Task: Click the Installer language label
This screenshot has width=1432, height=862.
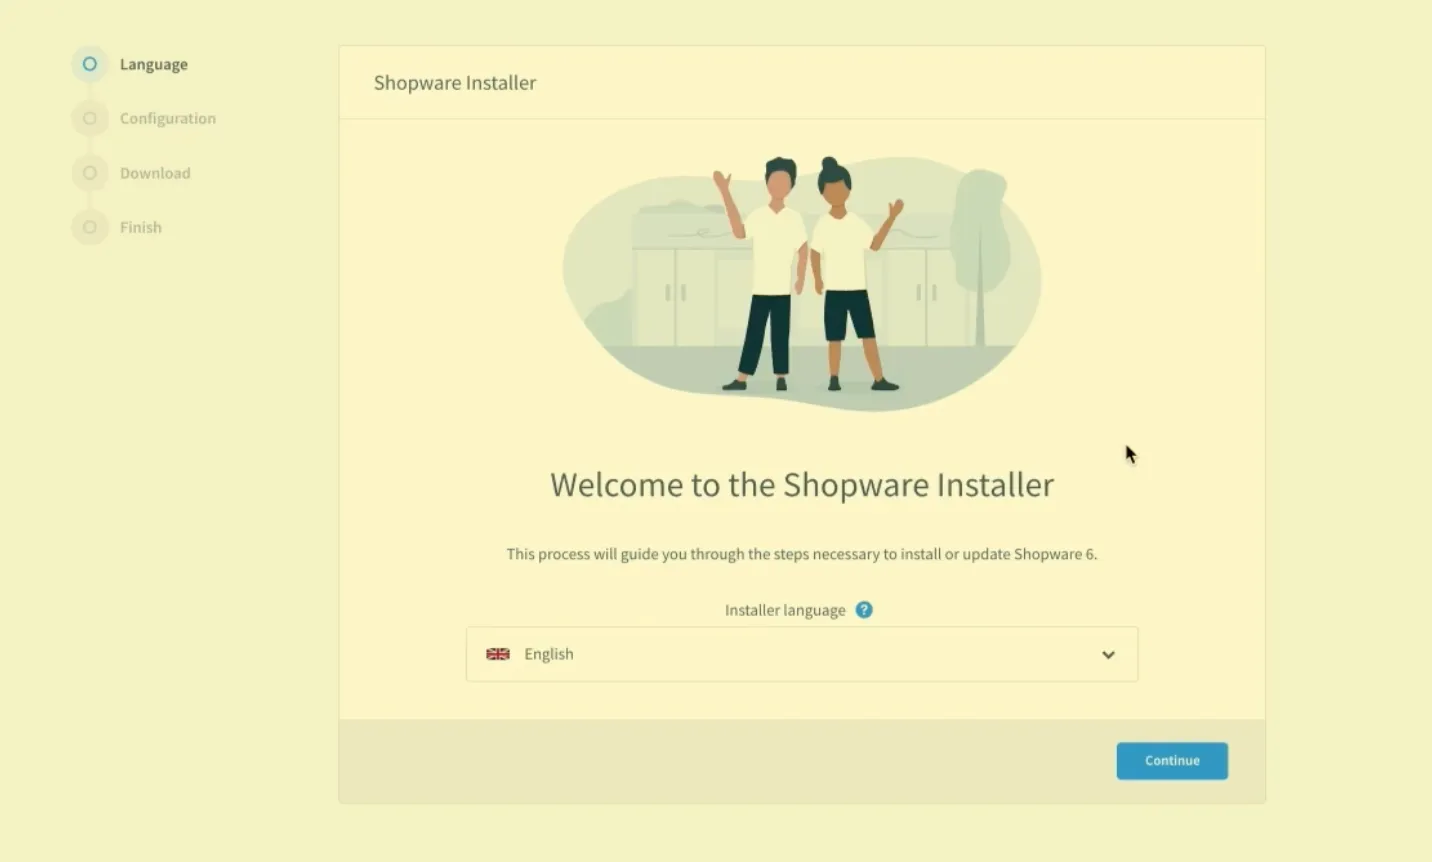Action: click(x=785, y=610)
